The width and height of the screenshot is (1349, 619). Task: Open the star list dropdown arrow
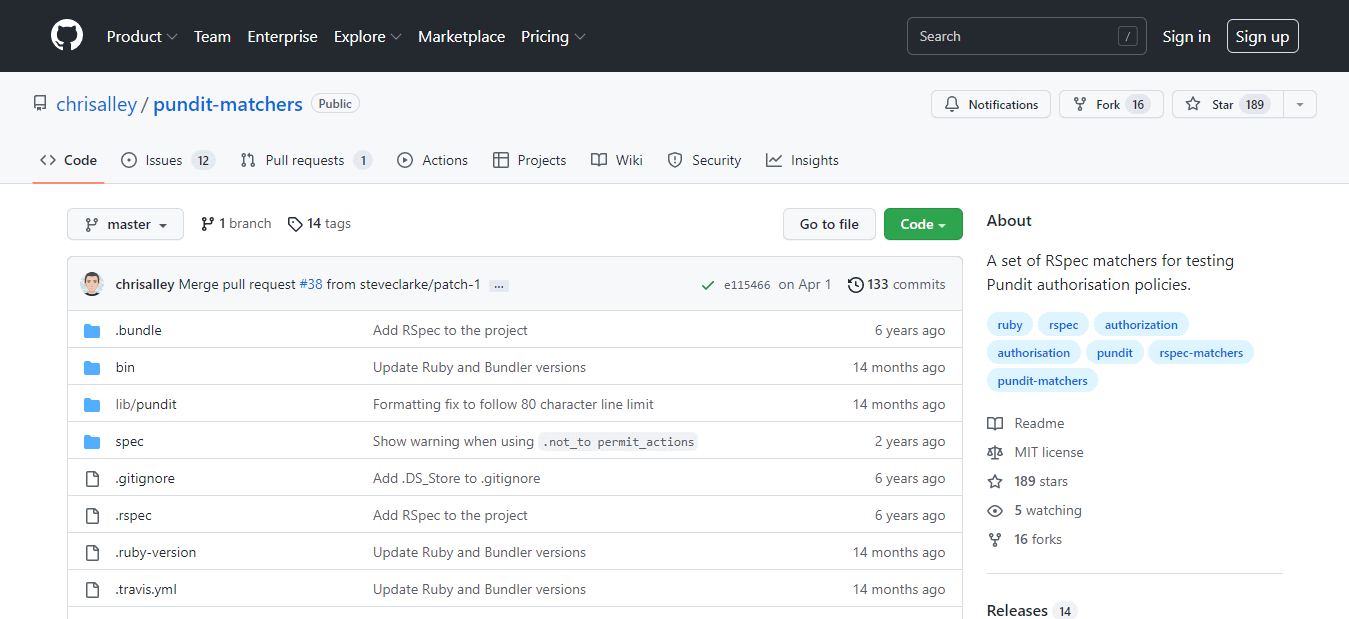click(x=1299, y=104)
